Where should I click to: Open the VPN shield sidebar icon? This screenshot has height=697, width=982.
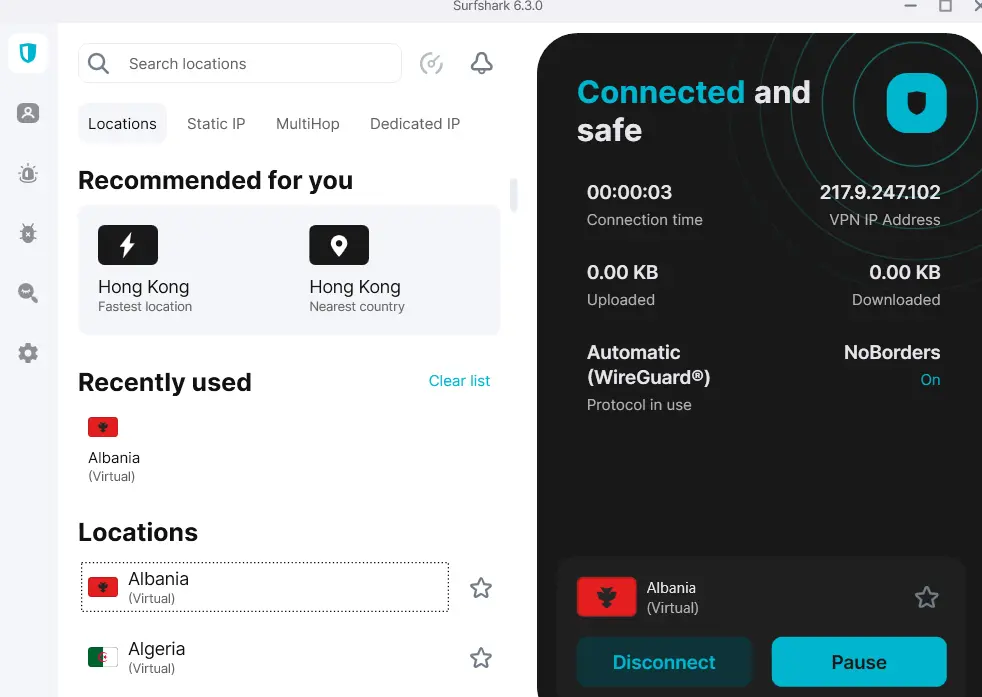pos(28,53)
